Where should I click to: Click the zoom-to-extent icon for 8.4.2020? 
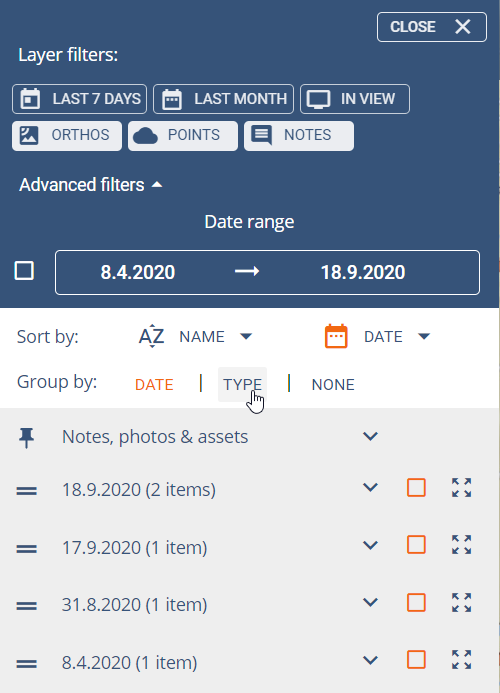coord(462,660)
